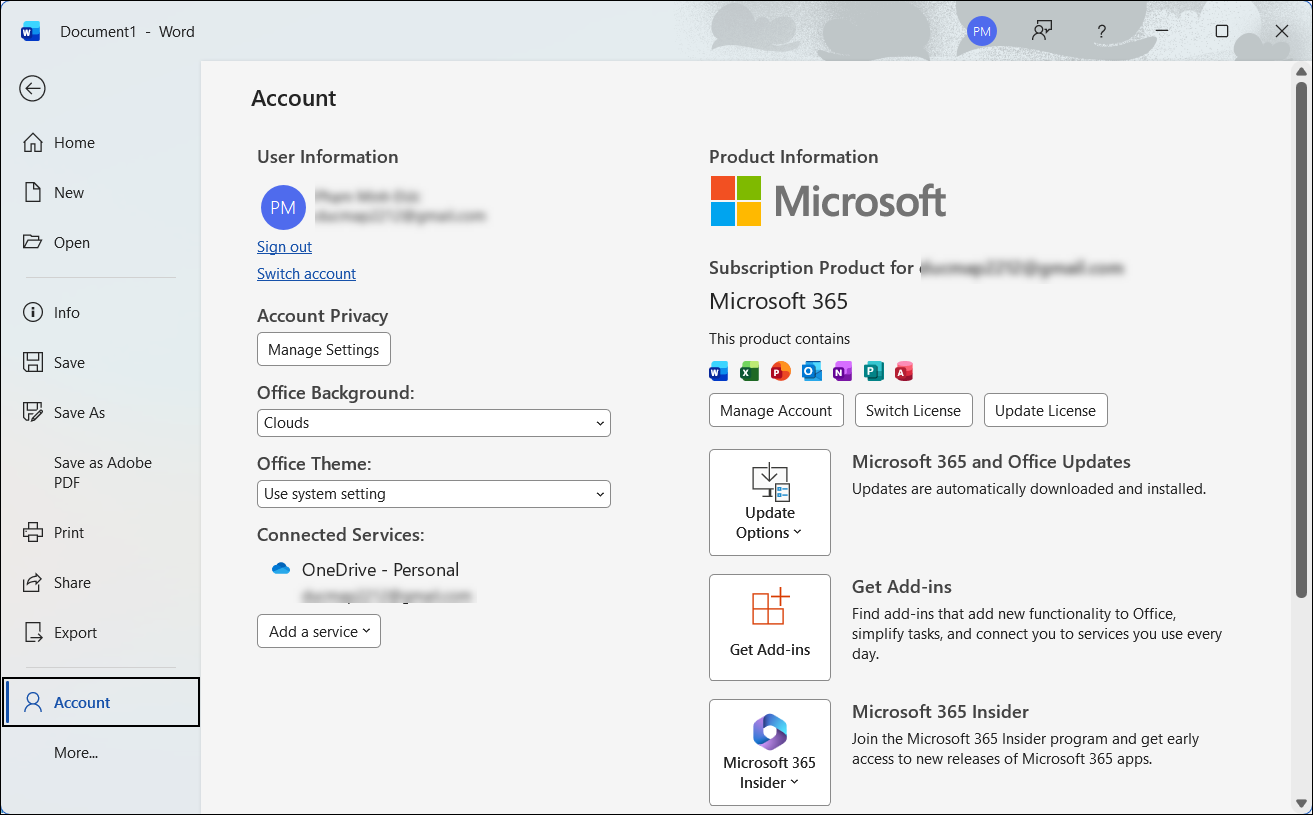Open the Update Options menu
Image resolution: width=1313 pixels, height=815 pixels.
click(770, 502)
